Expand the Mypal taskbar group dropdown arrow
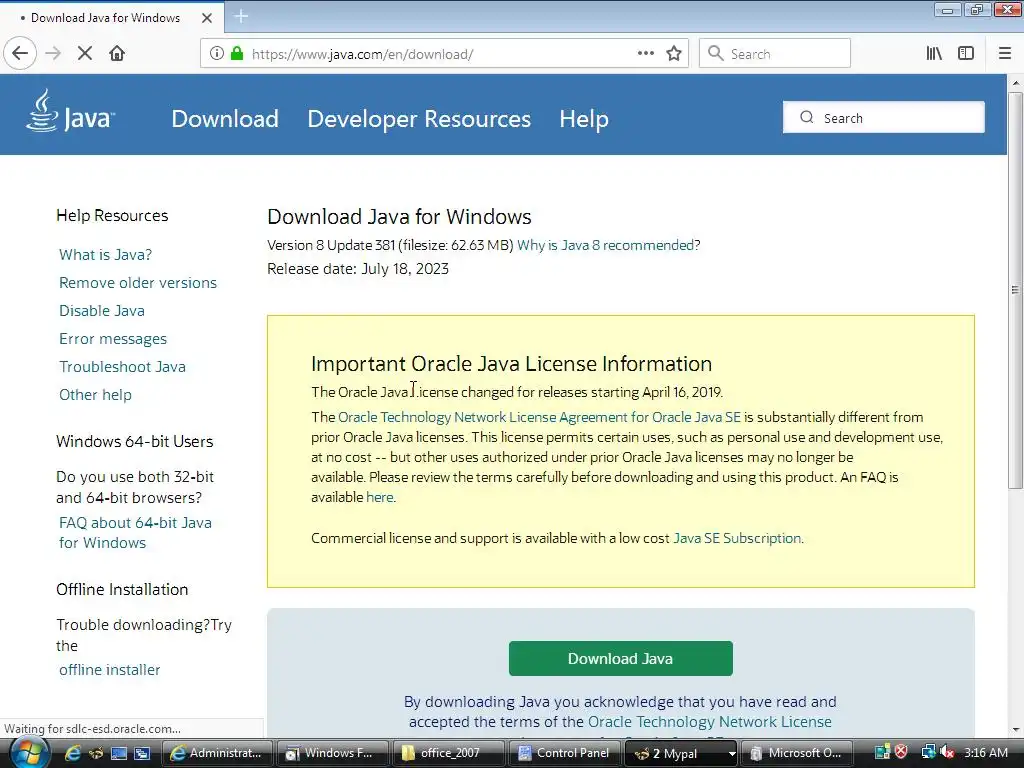Image resolution: width=1024 pixels, height=768 pixels. (x=732, y=754)
